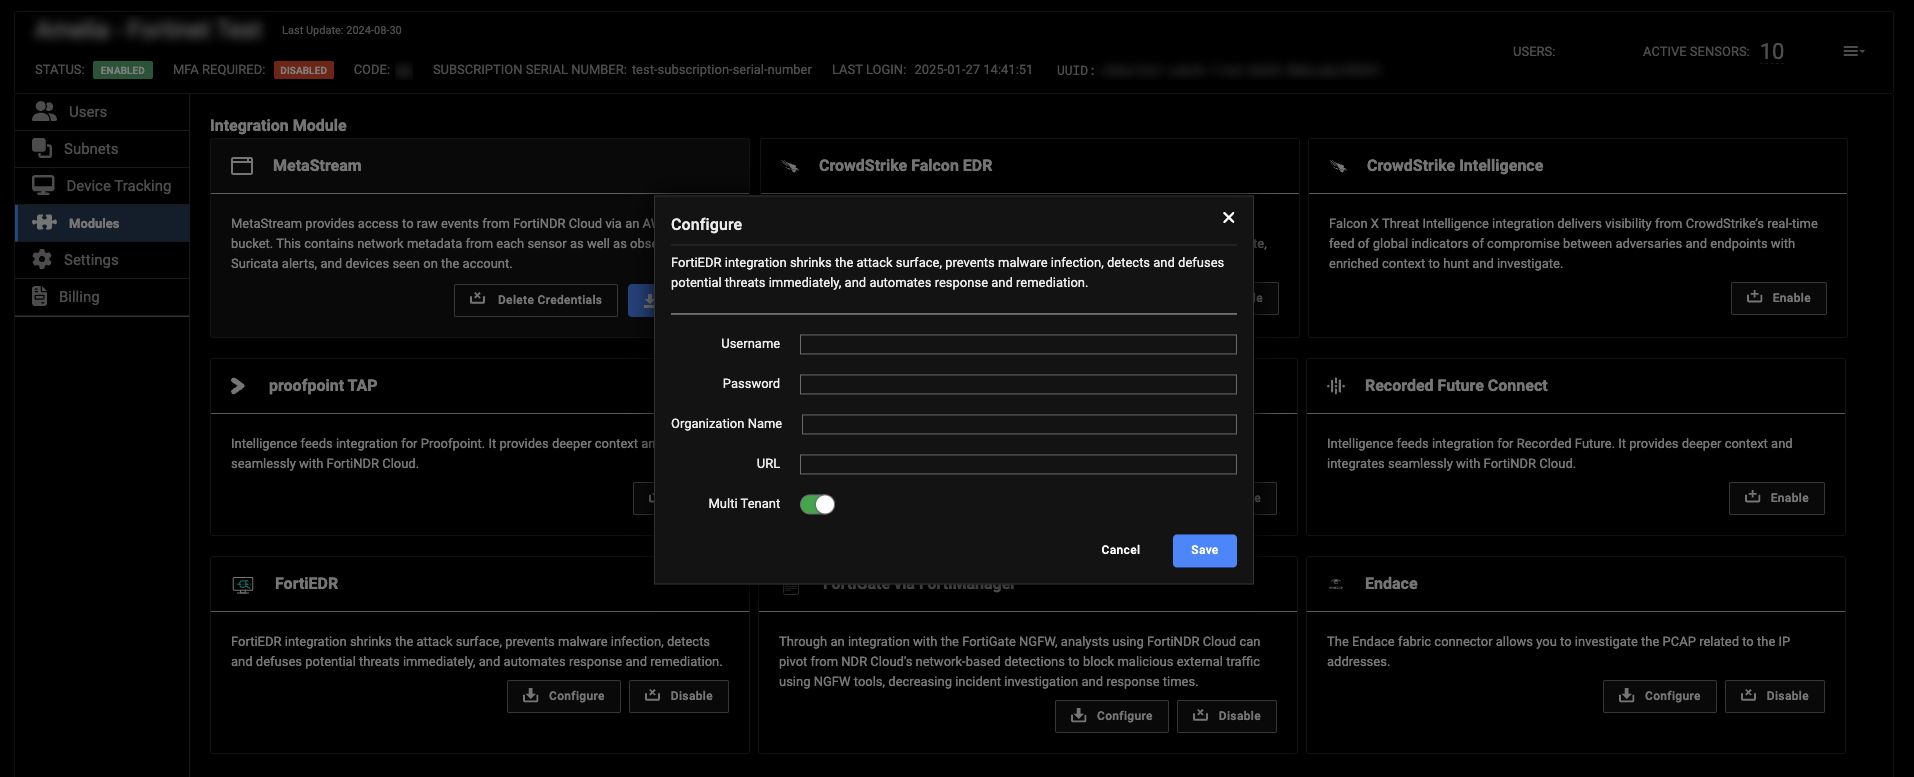Focus the Password input field

click(x=1017, y=384)
